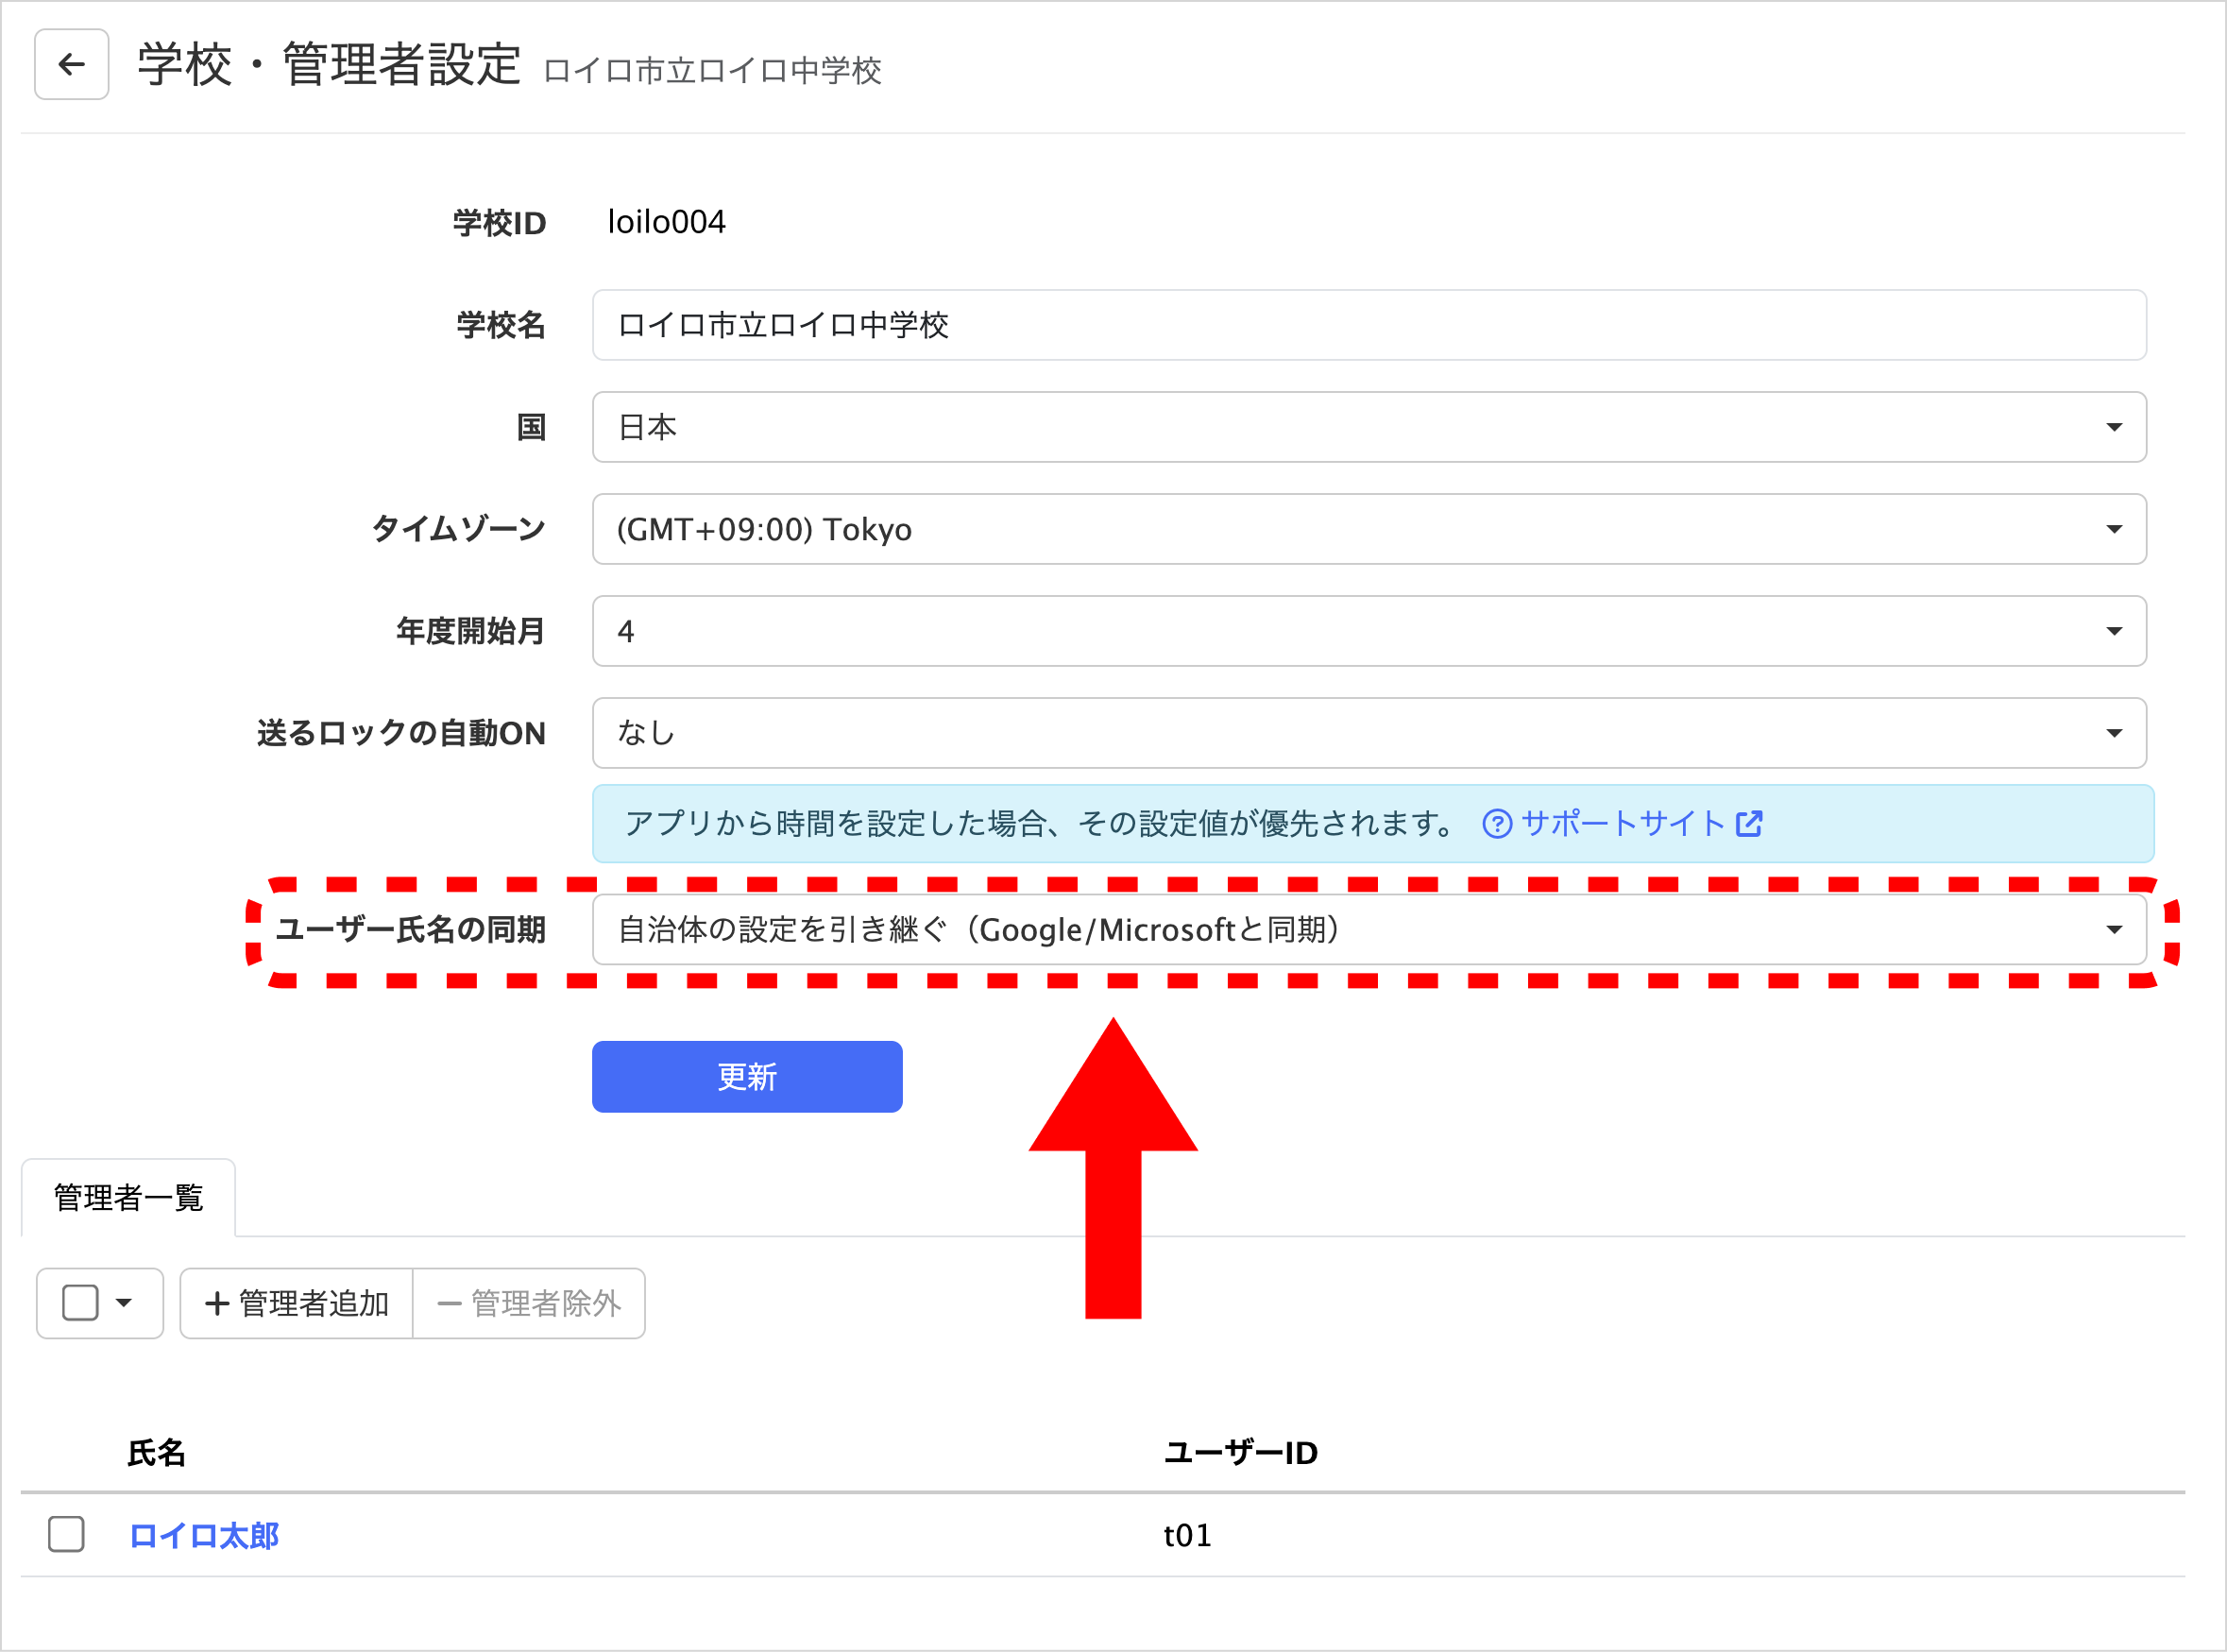Click the caret next to select-all checkbox
This screenshot has height=1652, width=2227.
124,1303
